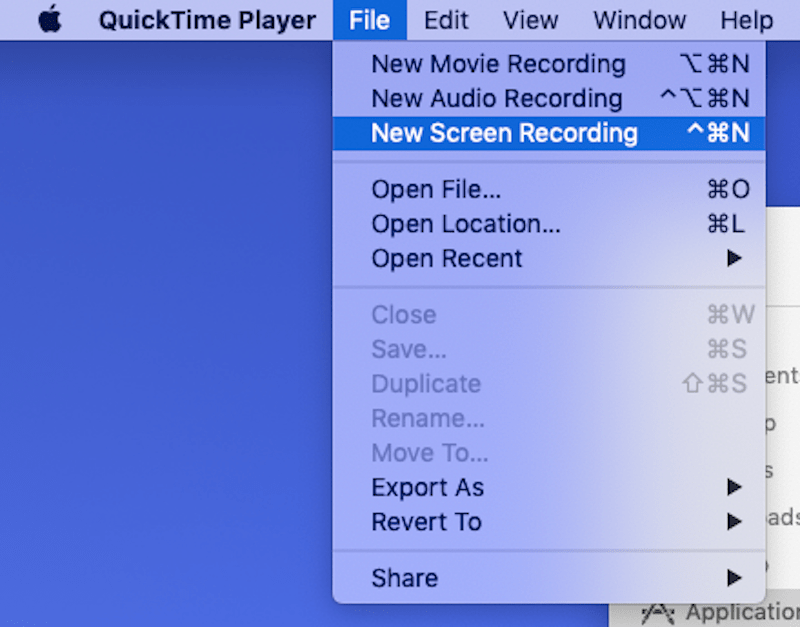Click Applications in the Finder sidebar
The width and height of the screenshot is (800, 627).
click(x=719, y=614)
